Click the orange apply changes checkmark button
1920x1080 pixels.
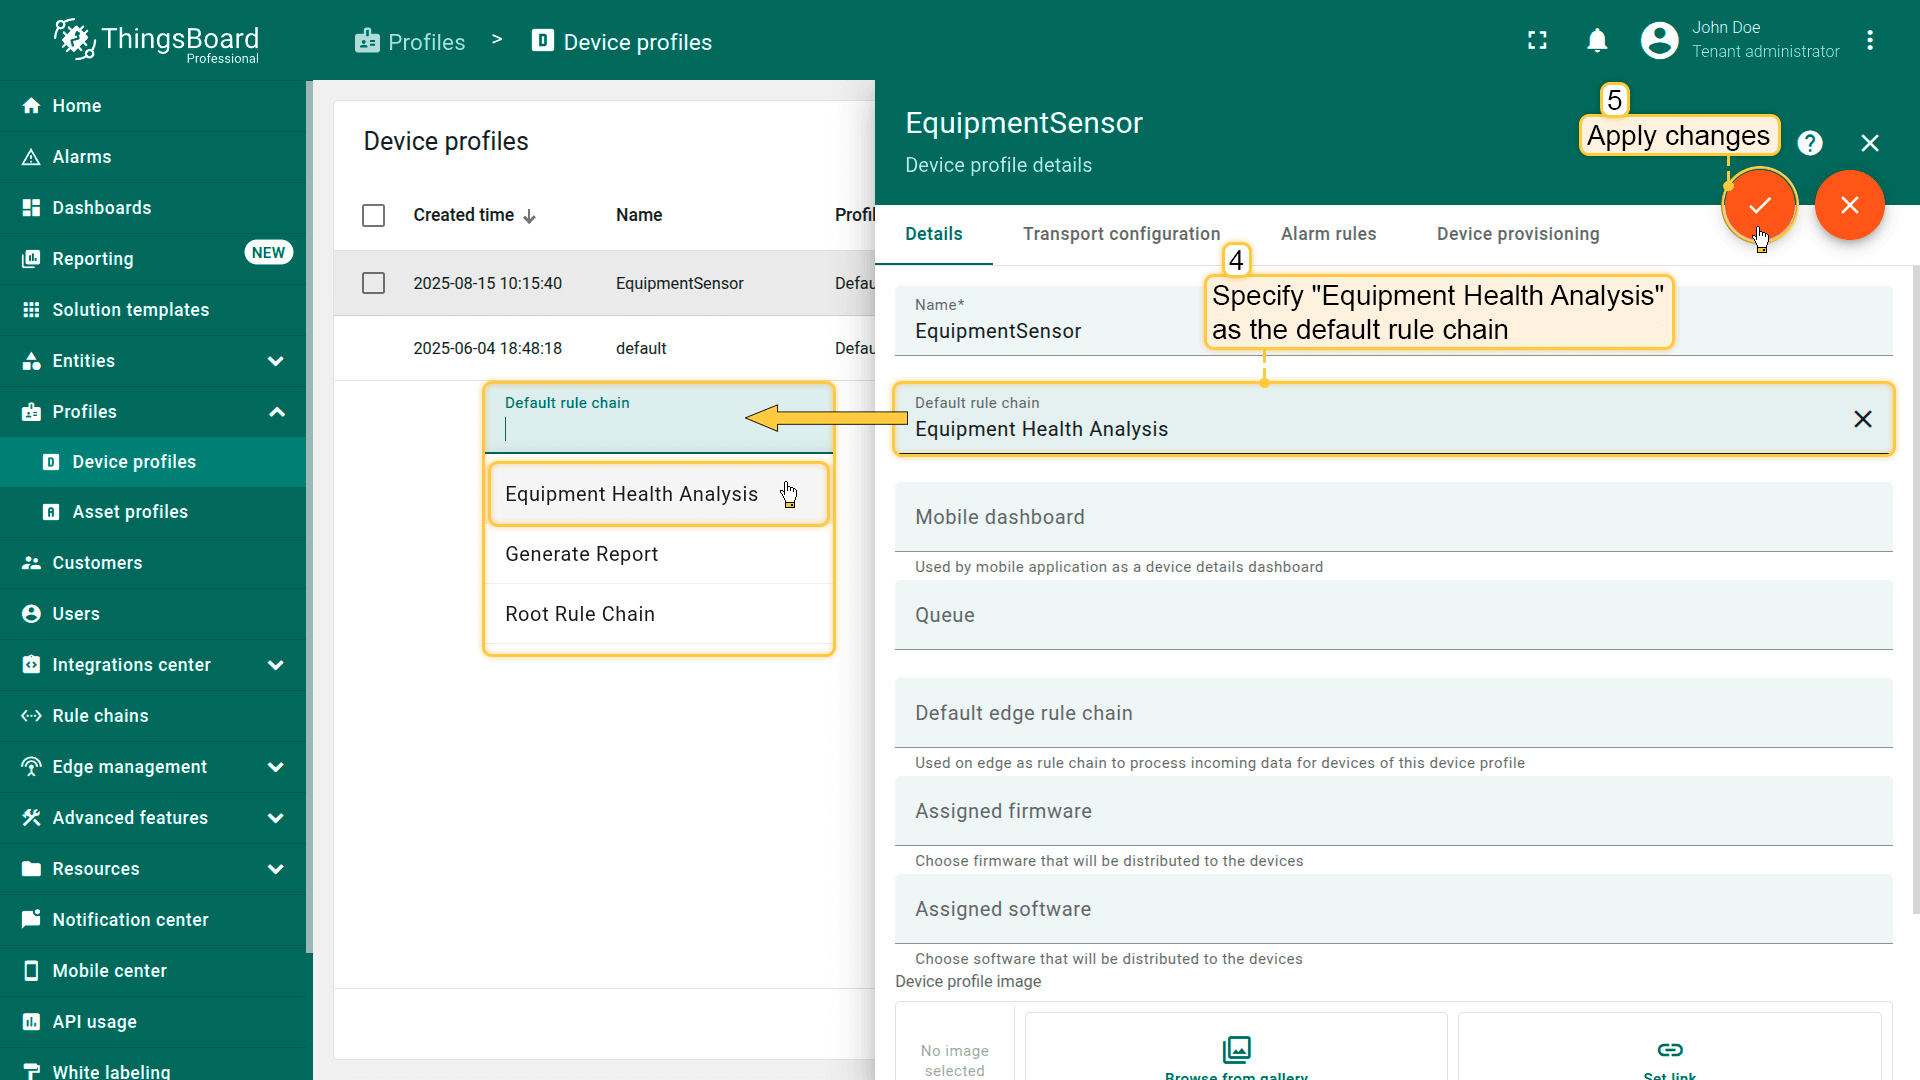click(x=1759, y=205)
